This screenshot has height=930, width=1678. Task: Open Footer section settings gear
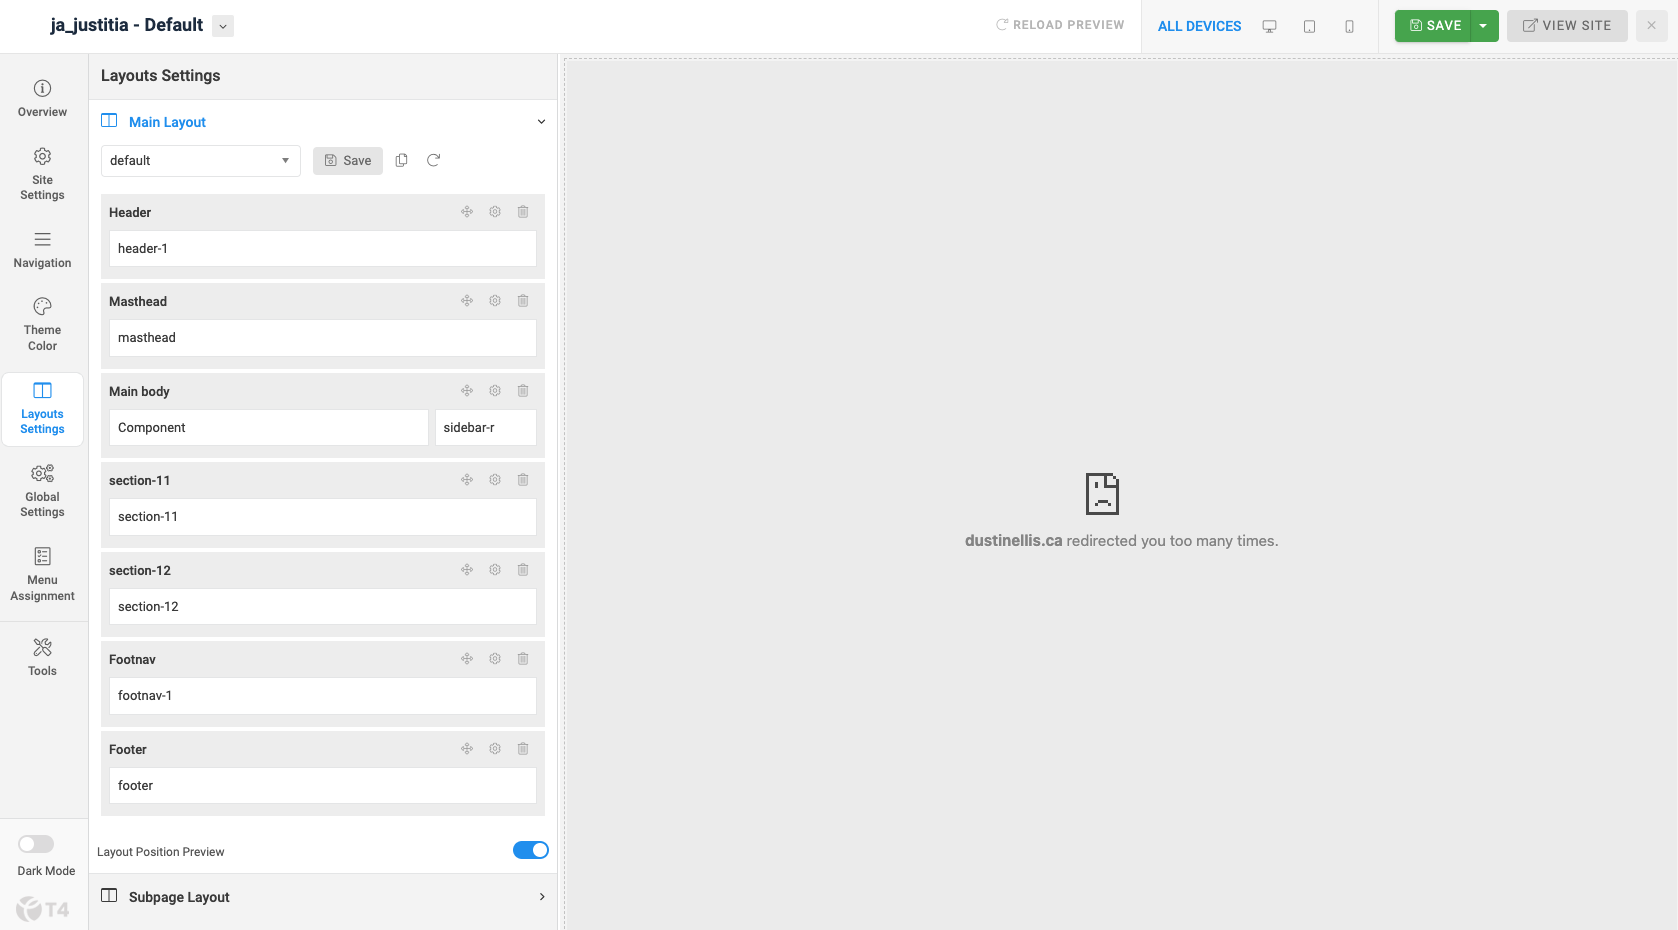click(x=495, y=749)
